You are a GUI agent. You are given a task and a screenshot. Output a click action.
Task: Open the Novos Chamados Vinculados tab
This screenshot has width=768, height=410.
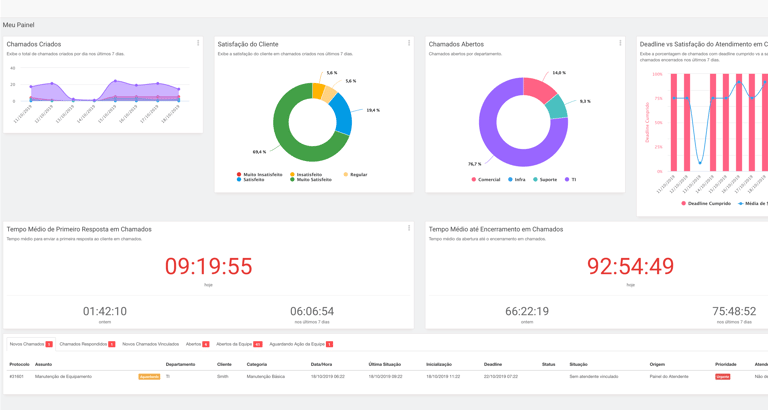click(x=150, y=344)
